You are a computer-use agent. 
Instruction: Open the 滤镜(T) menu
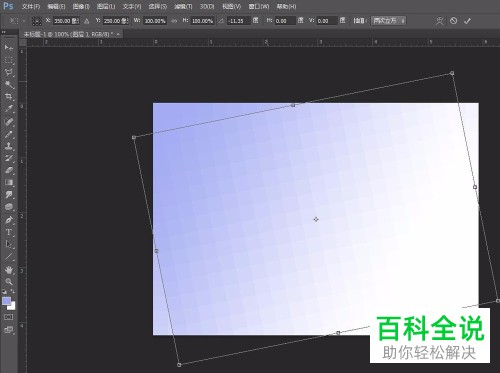click(x=183, y=7)
